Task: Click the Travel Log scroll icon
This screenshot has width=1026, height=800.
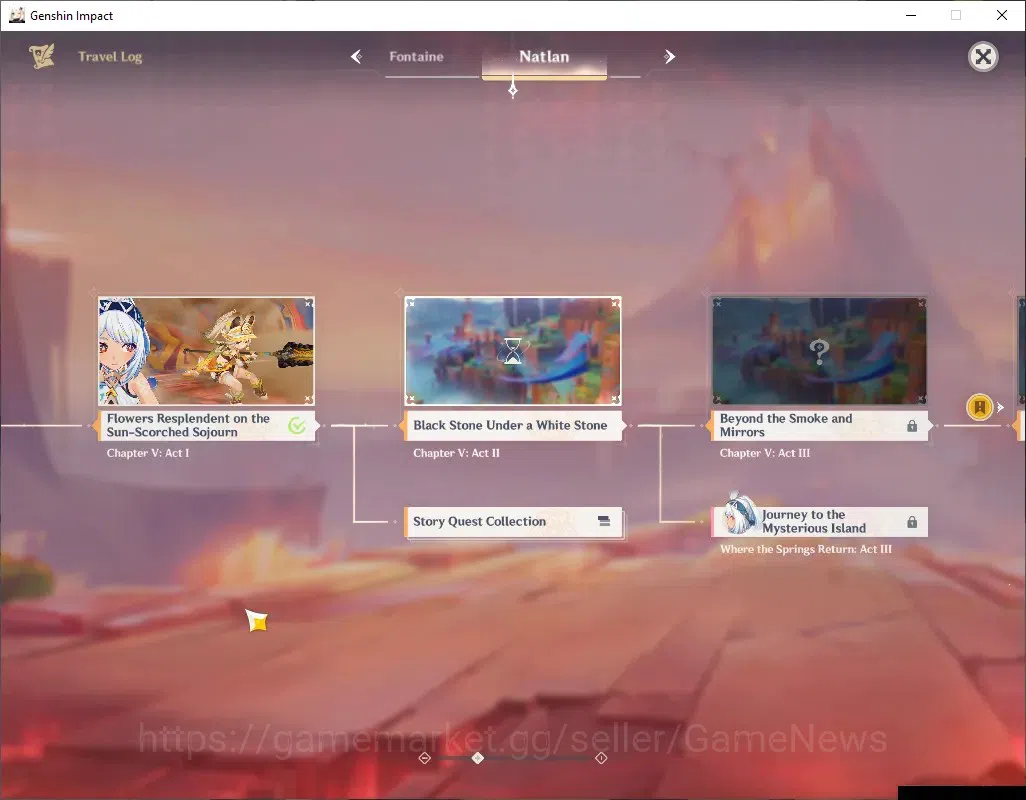Action: (x=42, y=56)
